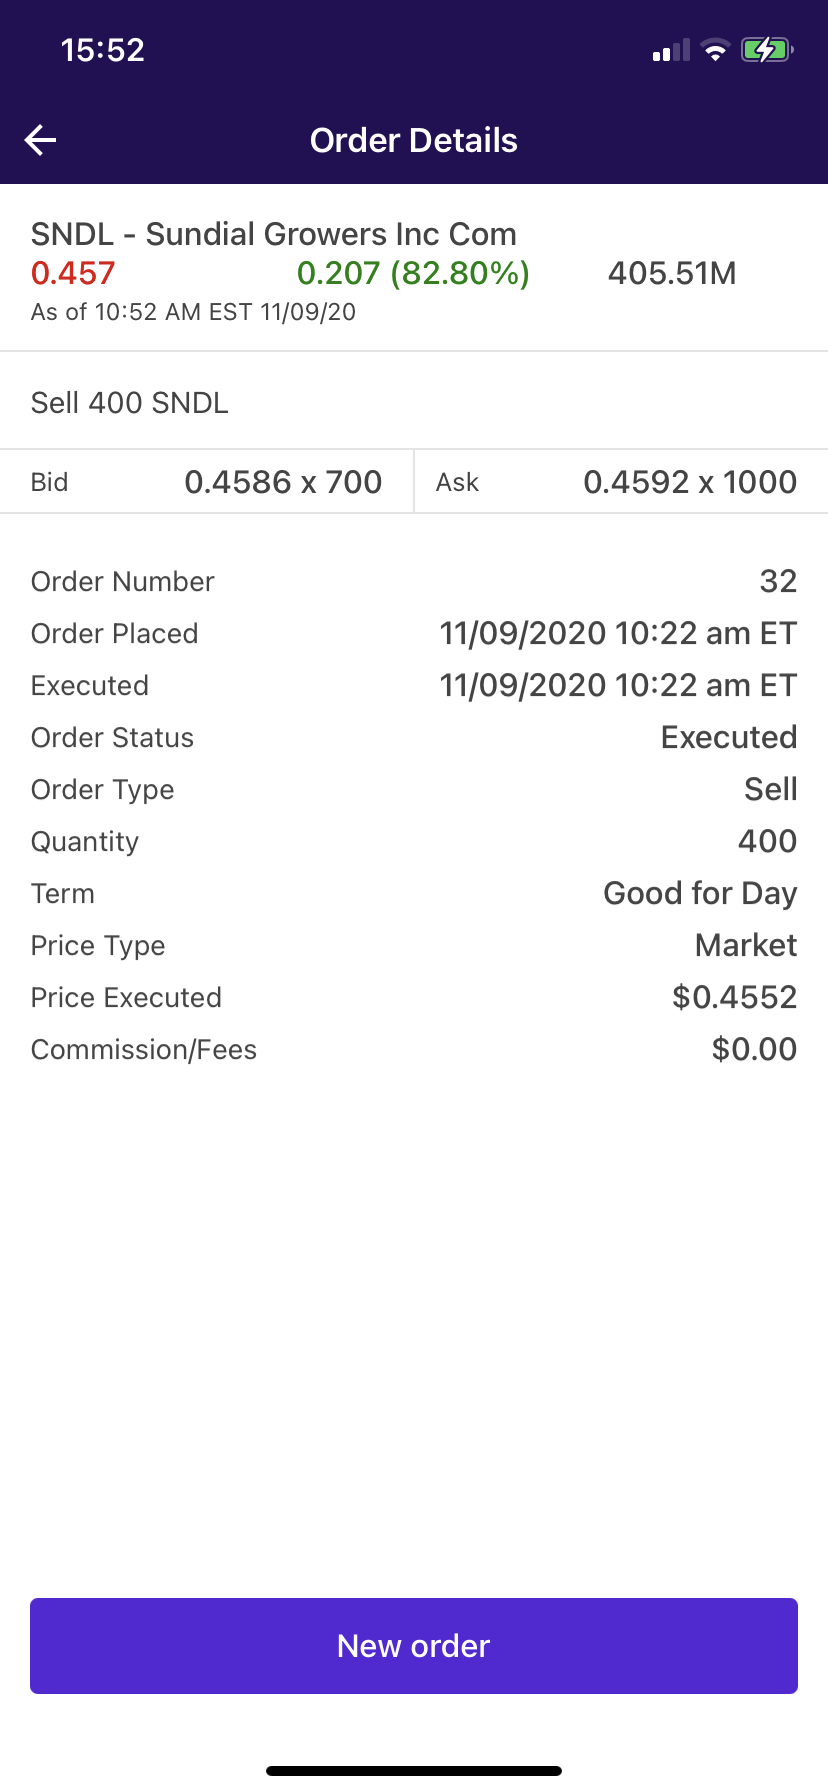Tap the Price Executed $0.4552 value
The width and height of the screenshot is (828, 1792).
[x=734, y=997]
